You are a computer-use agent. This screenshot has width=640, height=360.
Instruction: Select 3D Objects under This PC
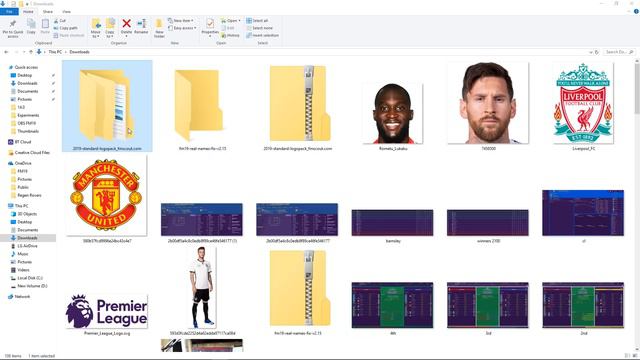(x=24, y=214)
